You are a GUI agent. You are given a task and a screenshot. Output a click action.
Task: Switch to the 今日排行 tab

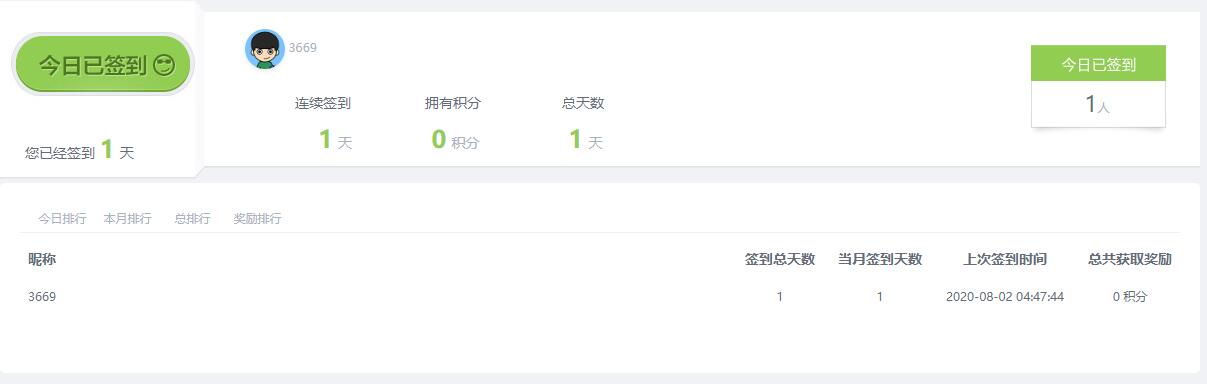[x=62, y=218]
